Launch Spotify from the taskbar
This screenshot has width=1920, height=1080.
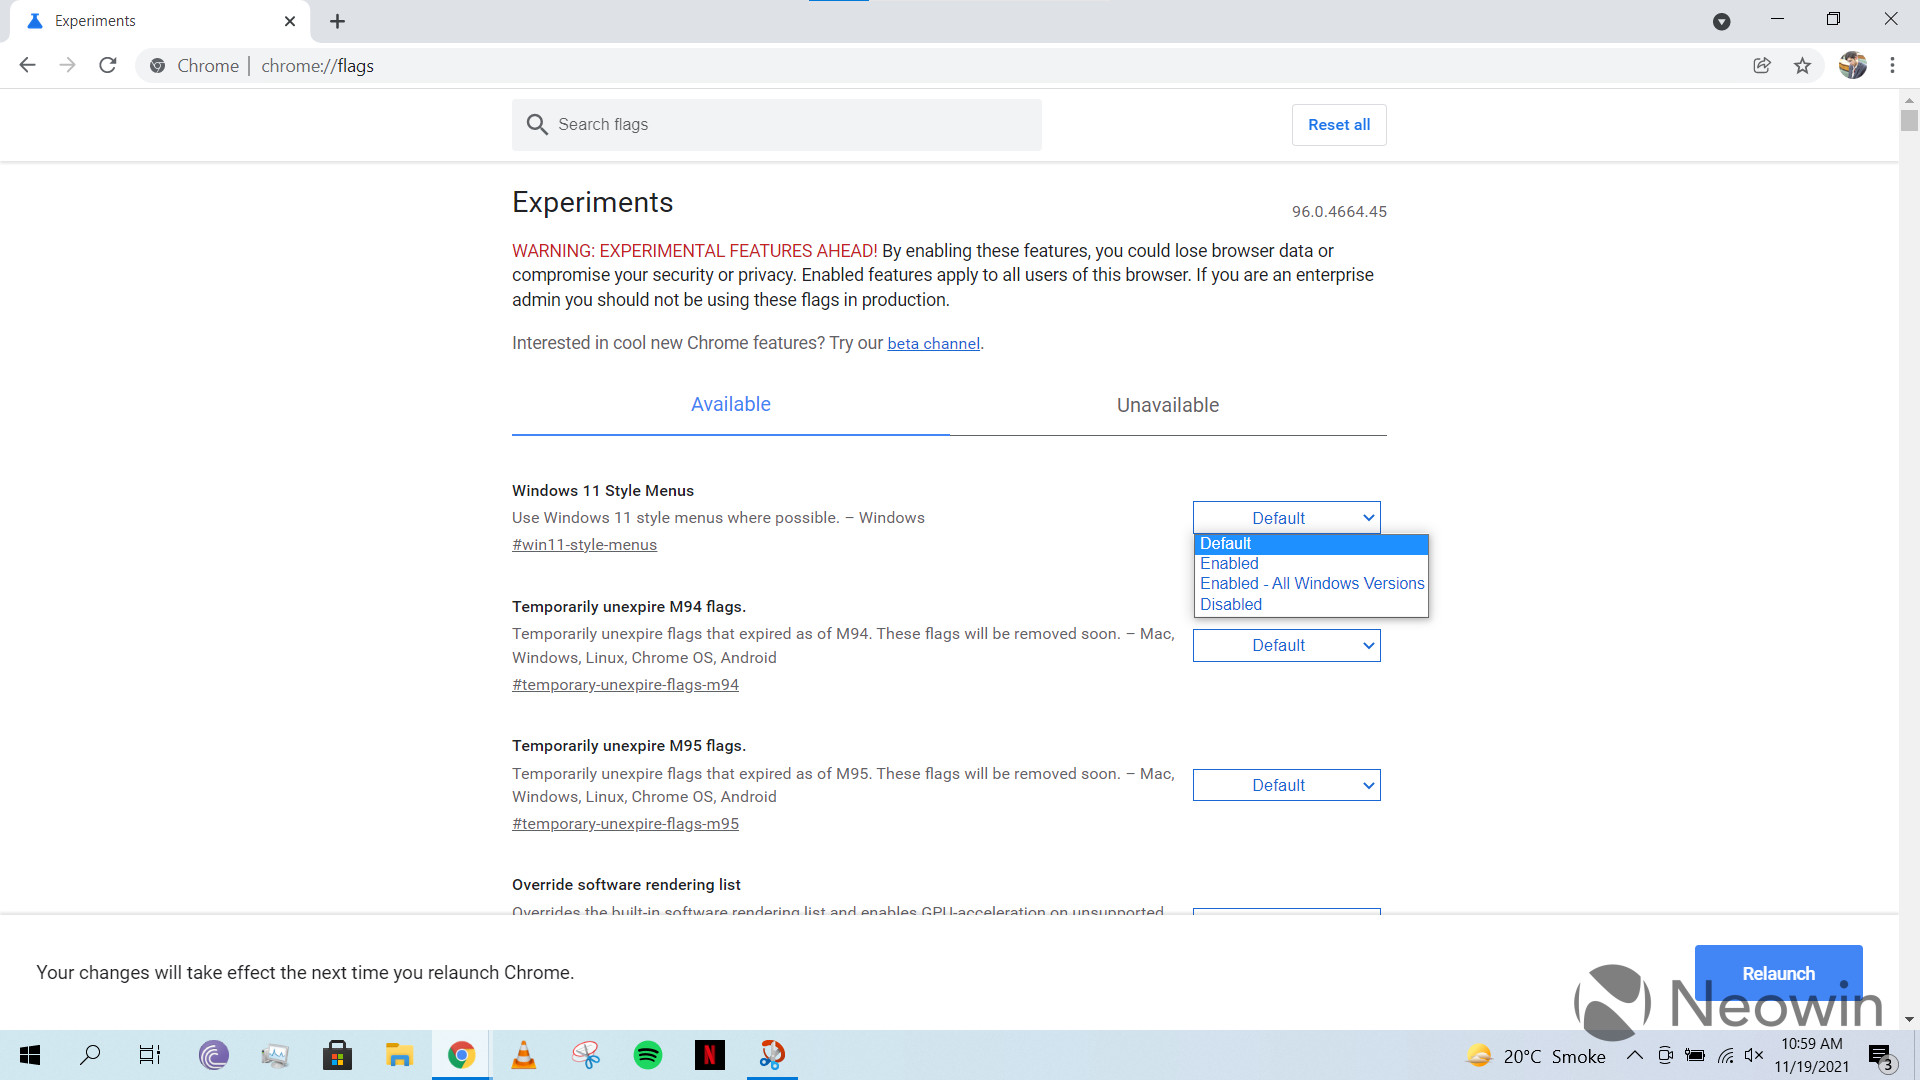coord(648,1055)
